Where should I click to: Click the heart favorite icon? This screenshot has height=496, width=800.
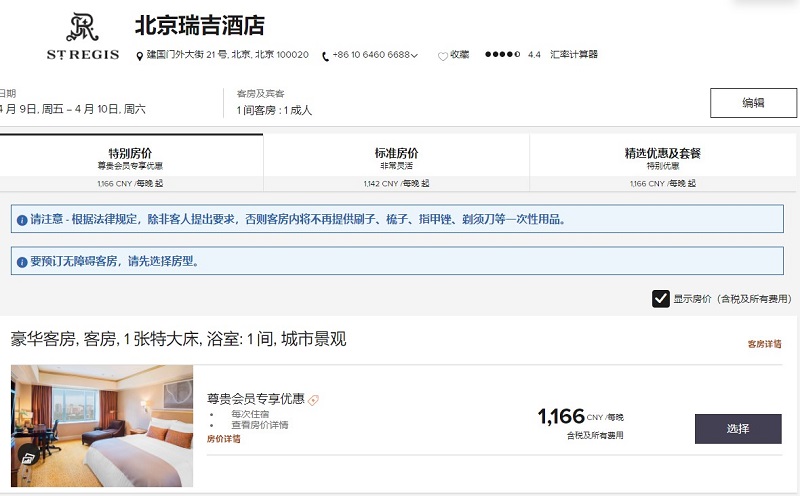click(442, 56)
